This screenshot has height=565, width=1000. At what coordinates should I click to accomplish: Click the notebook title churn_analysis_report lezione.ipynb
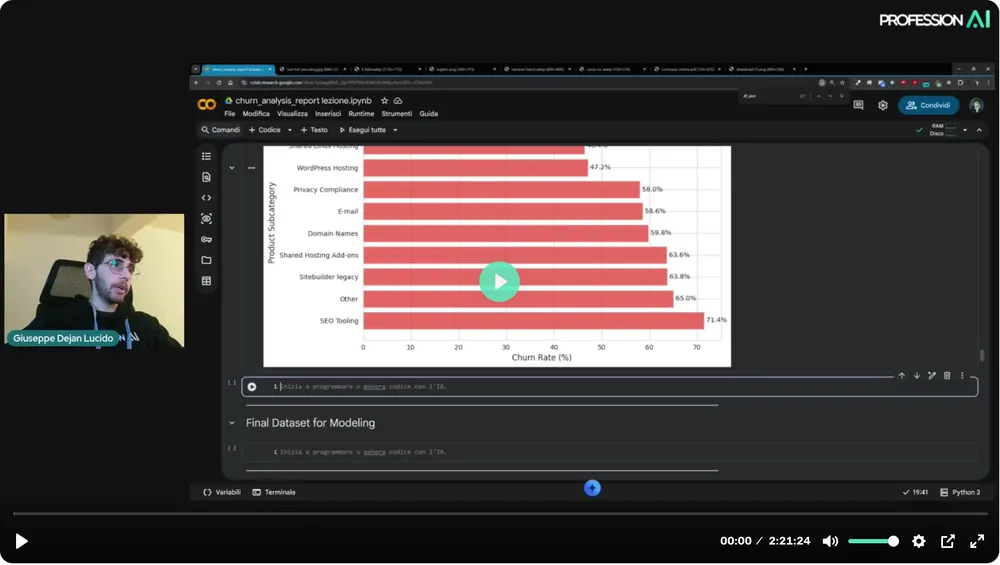coord(304,101)
